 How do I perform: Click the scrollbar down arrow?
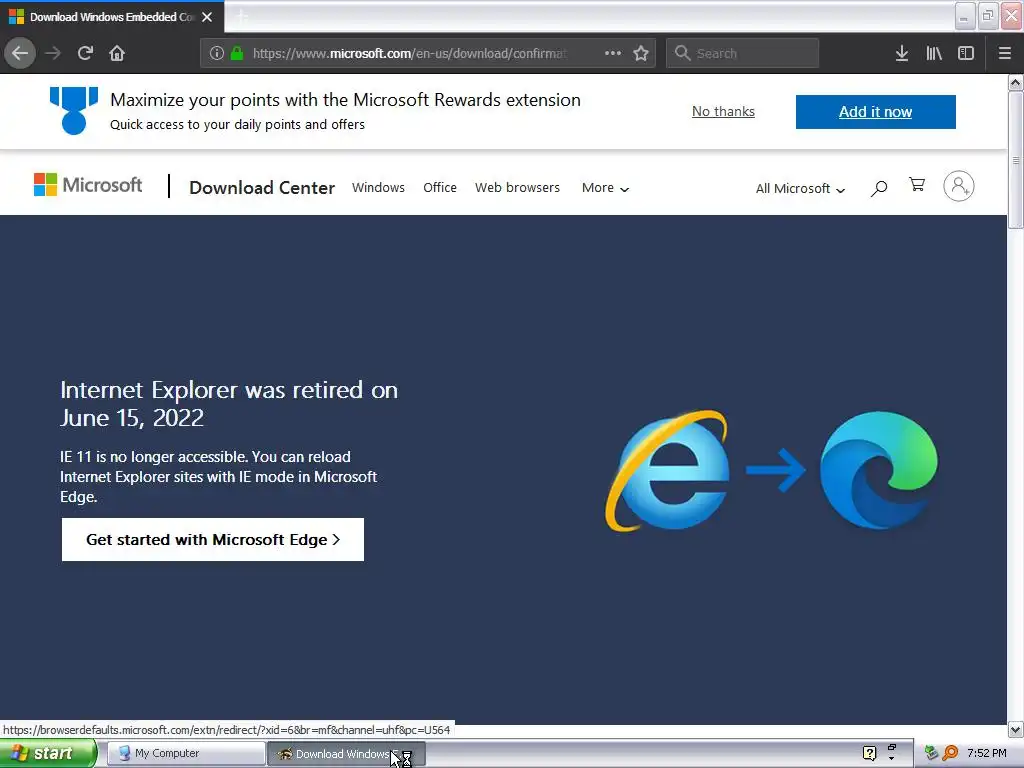[x=1016, y=730]
